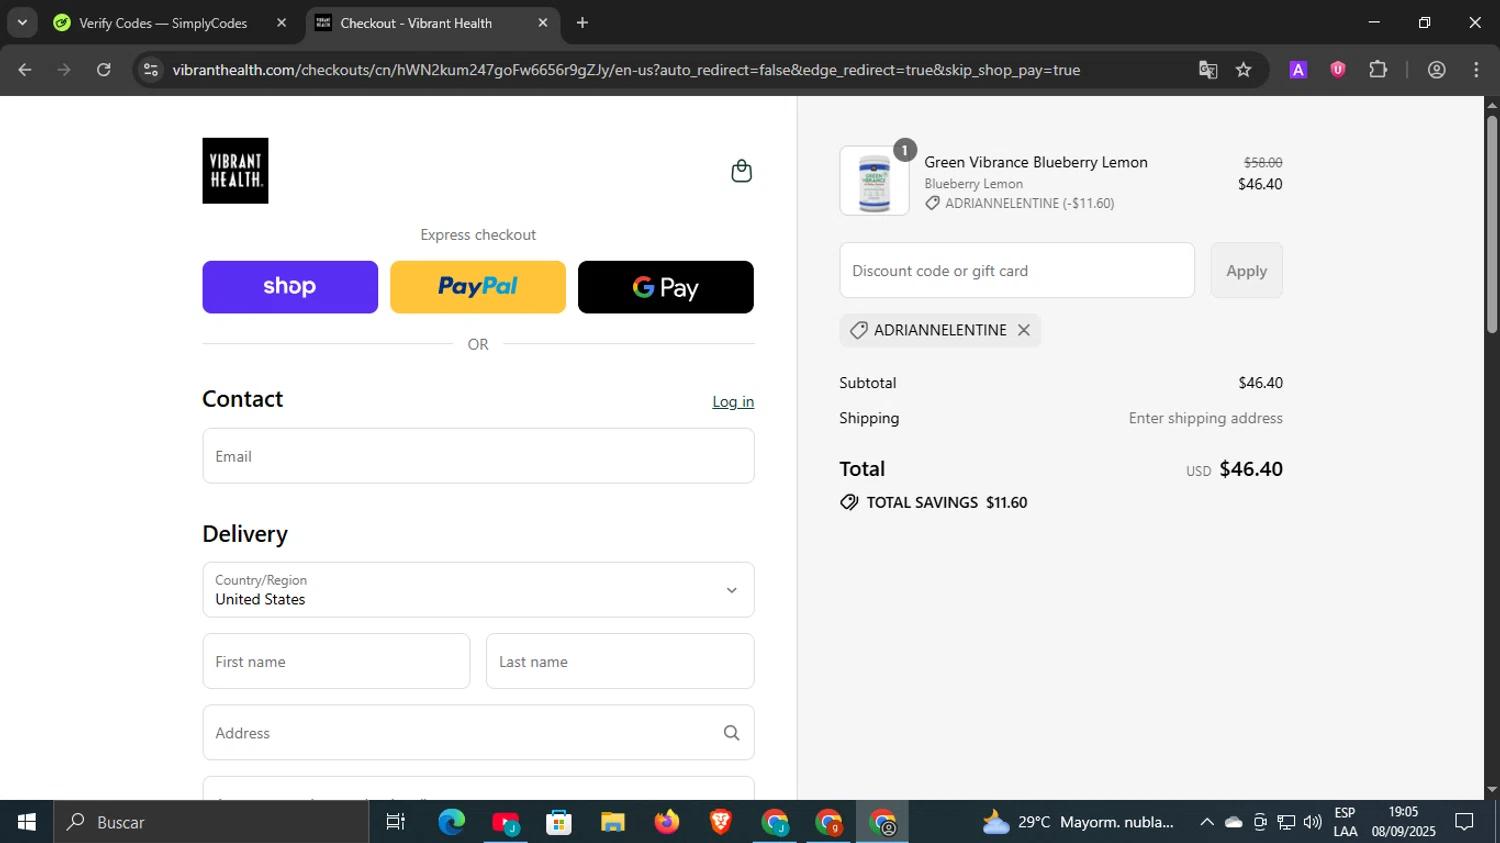1500x843 pixels.
Task: Click the Vibrant Health logo
Action: click(x=235, y=171)
